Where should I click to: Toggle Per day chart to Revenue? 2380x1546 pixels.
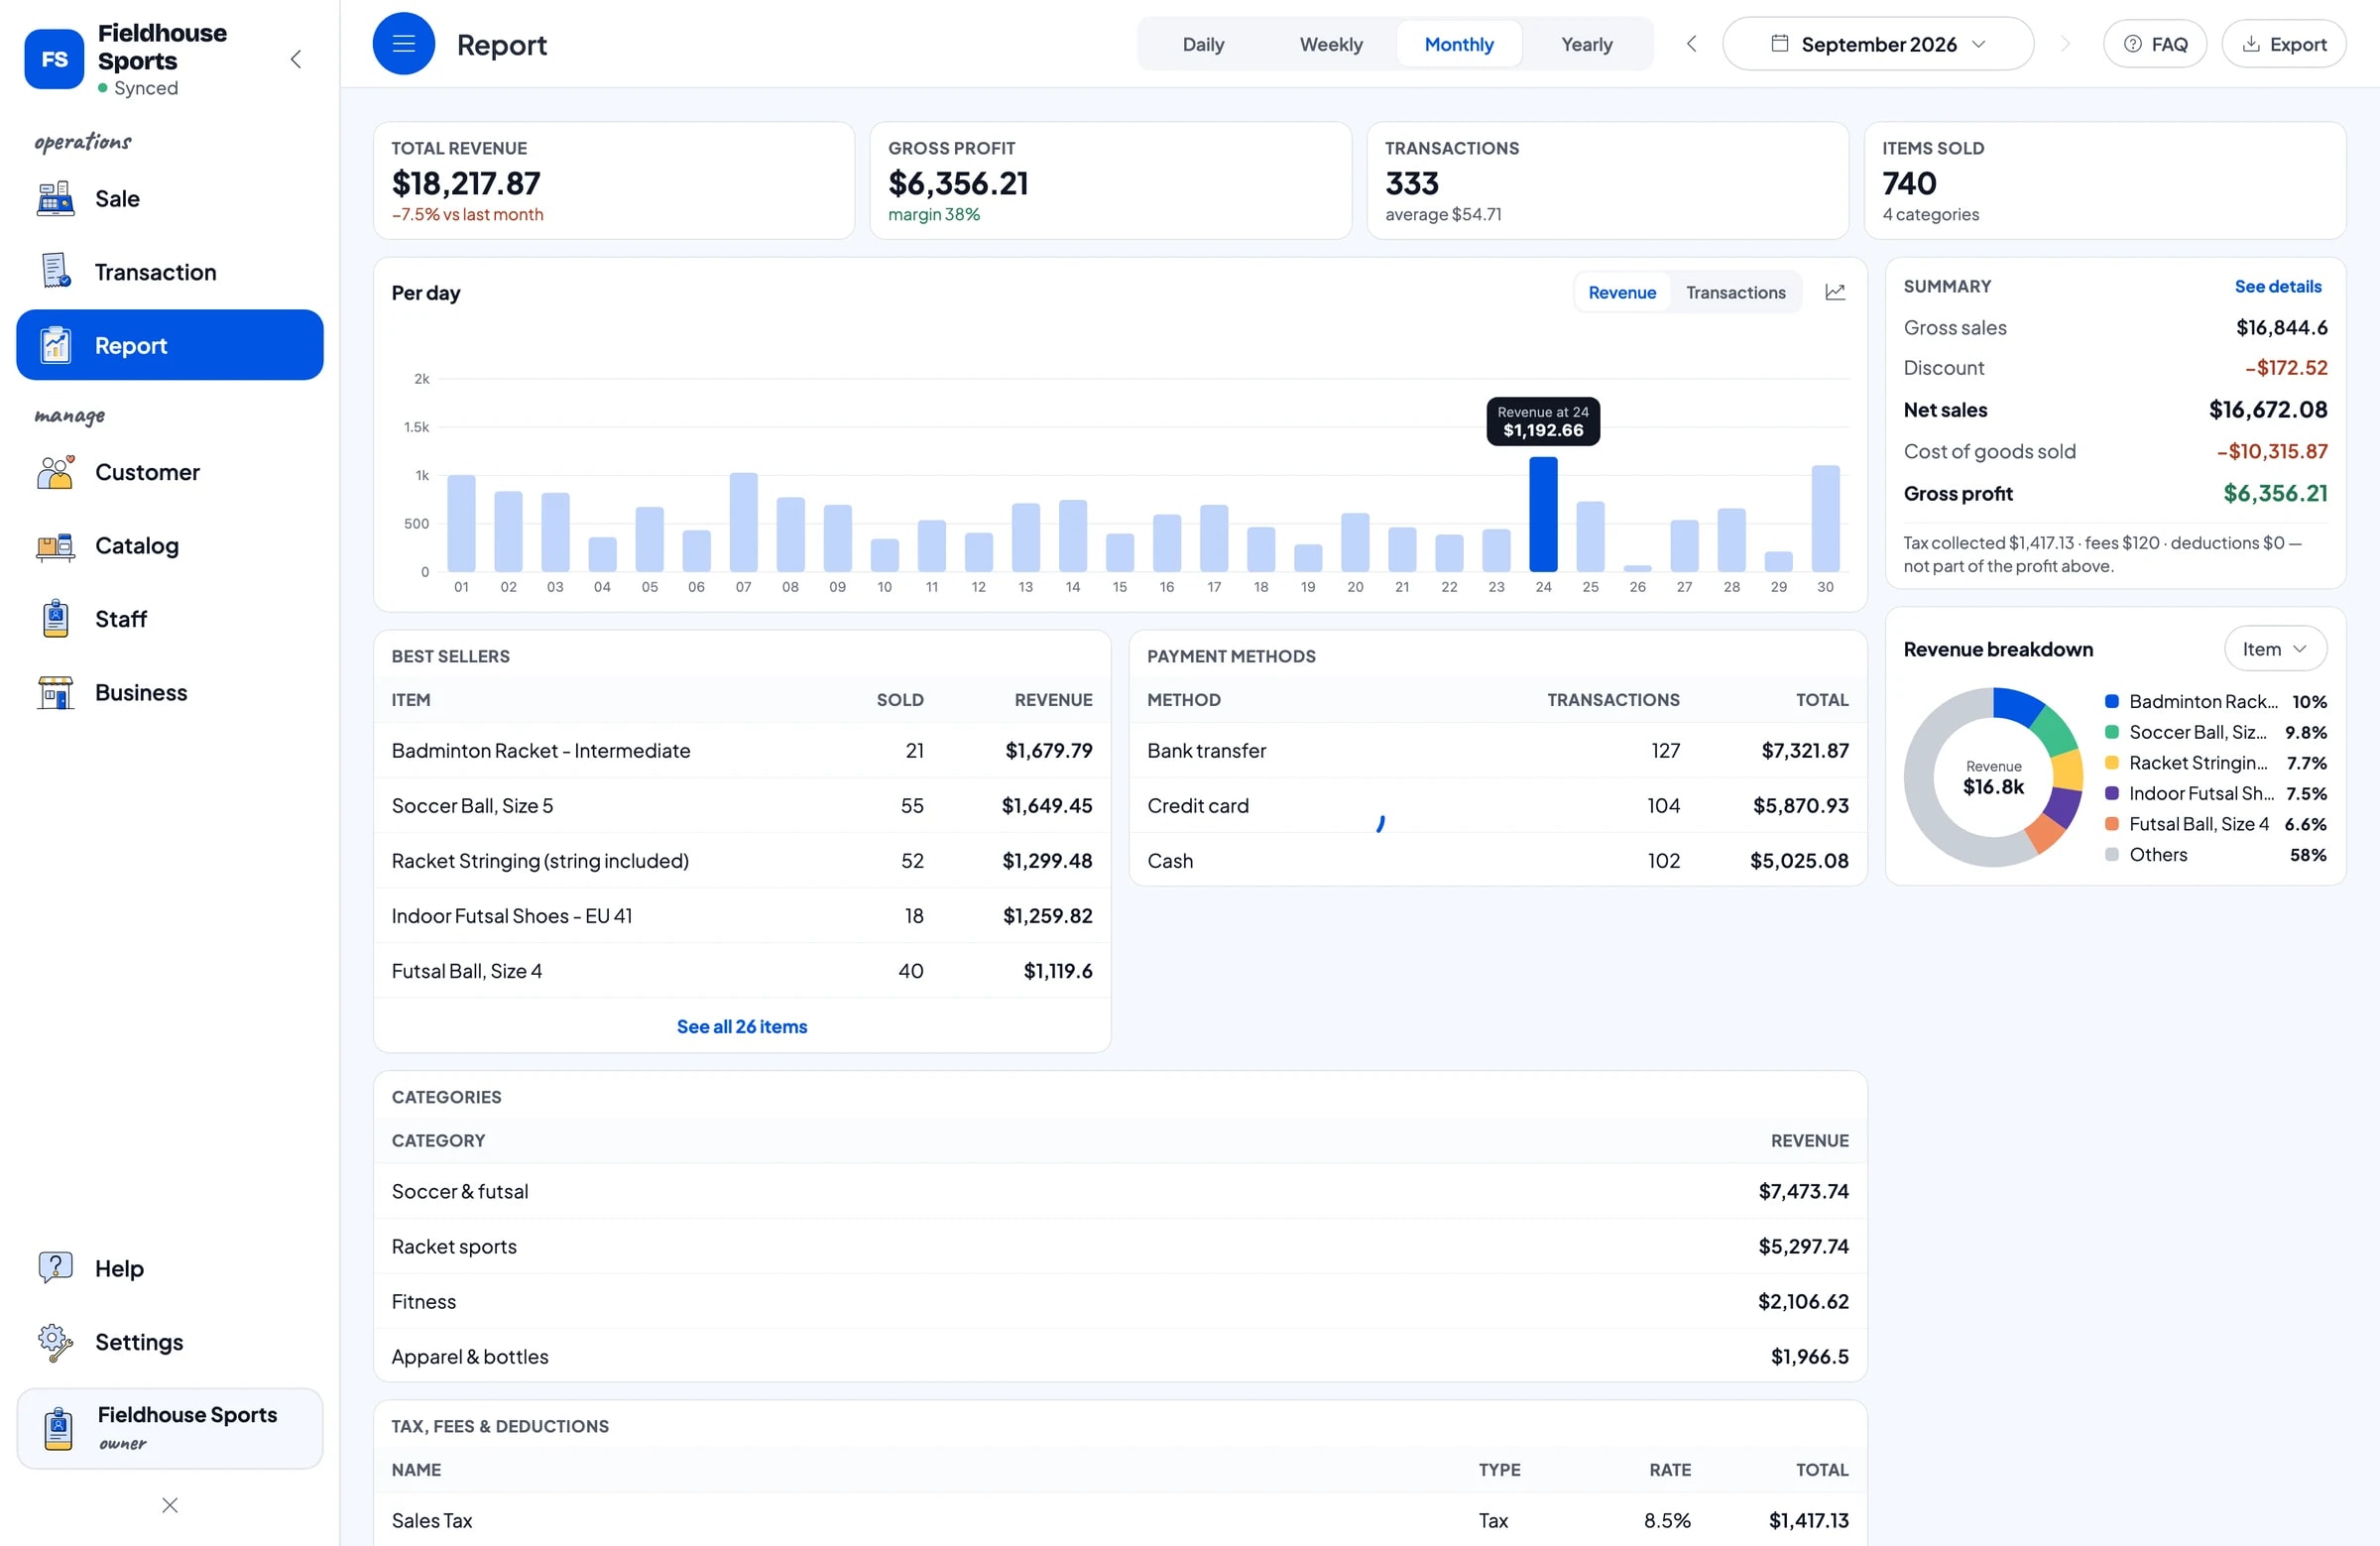1622,292
